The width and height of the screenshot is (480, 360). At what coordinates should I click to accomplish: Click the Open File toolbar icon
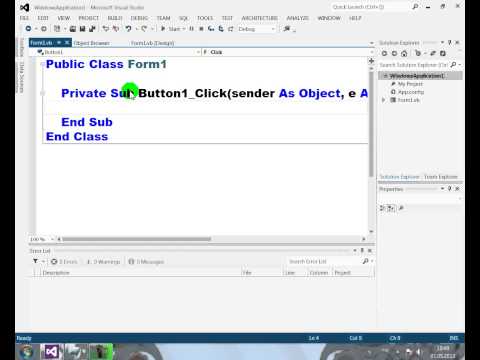[73, 29]
